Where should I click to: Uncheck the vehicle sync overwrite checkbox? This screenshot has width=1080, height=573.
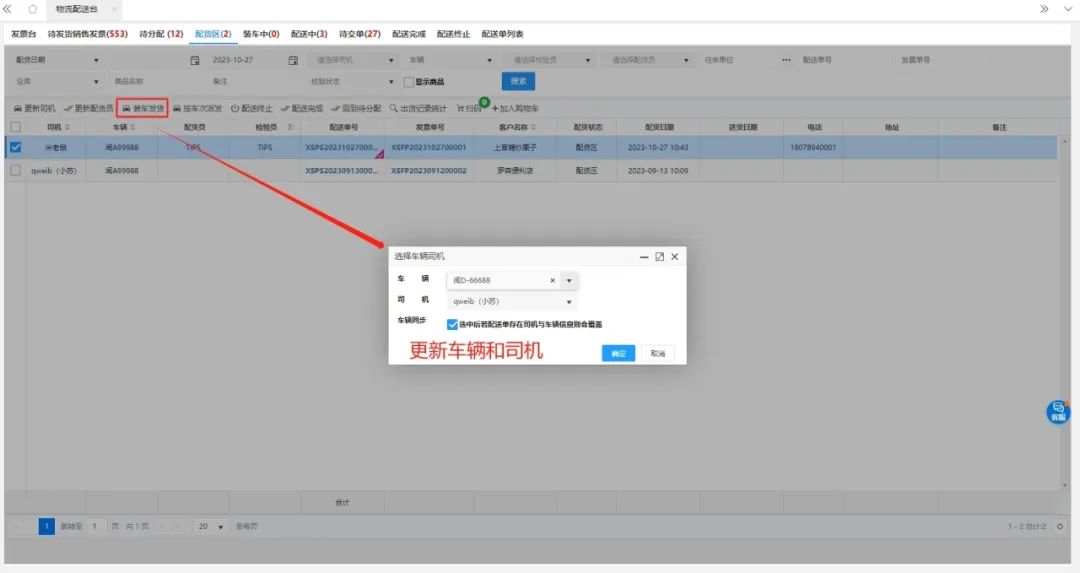point(453,324)
